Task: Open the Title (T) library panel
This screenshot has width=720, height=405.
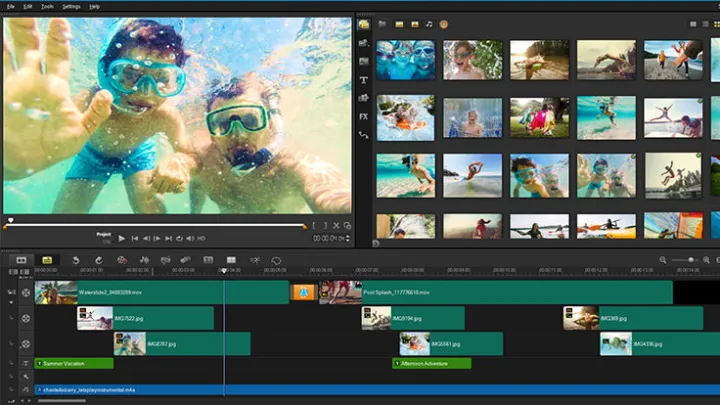Action: pos(364,79)
